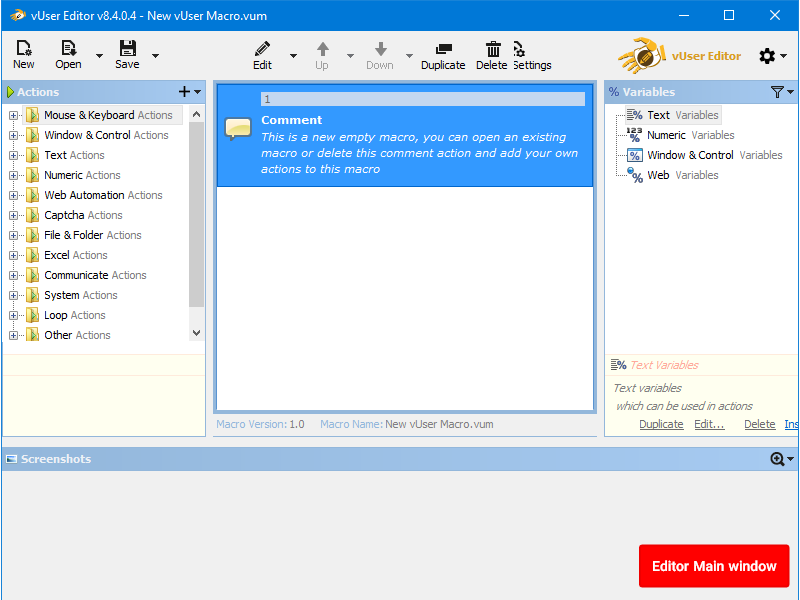Click the Macro Version 1.0 value
Image resolution: width=800 pixels, height=600 pixels.
297,424
